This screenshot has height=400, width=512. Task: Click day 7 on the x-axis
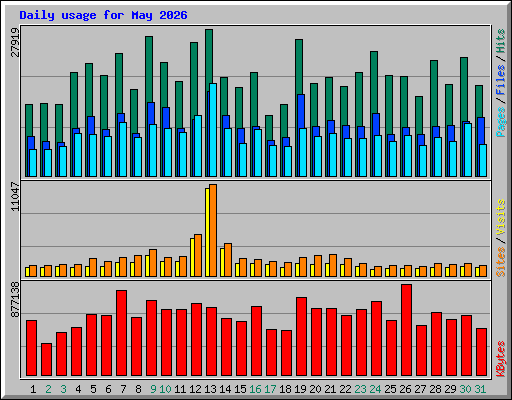(x=123, y=389)
